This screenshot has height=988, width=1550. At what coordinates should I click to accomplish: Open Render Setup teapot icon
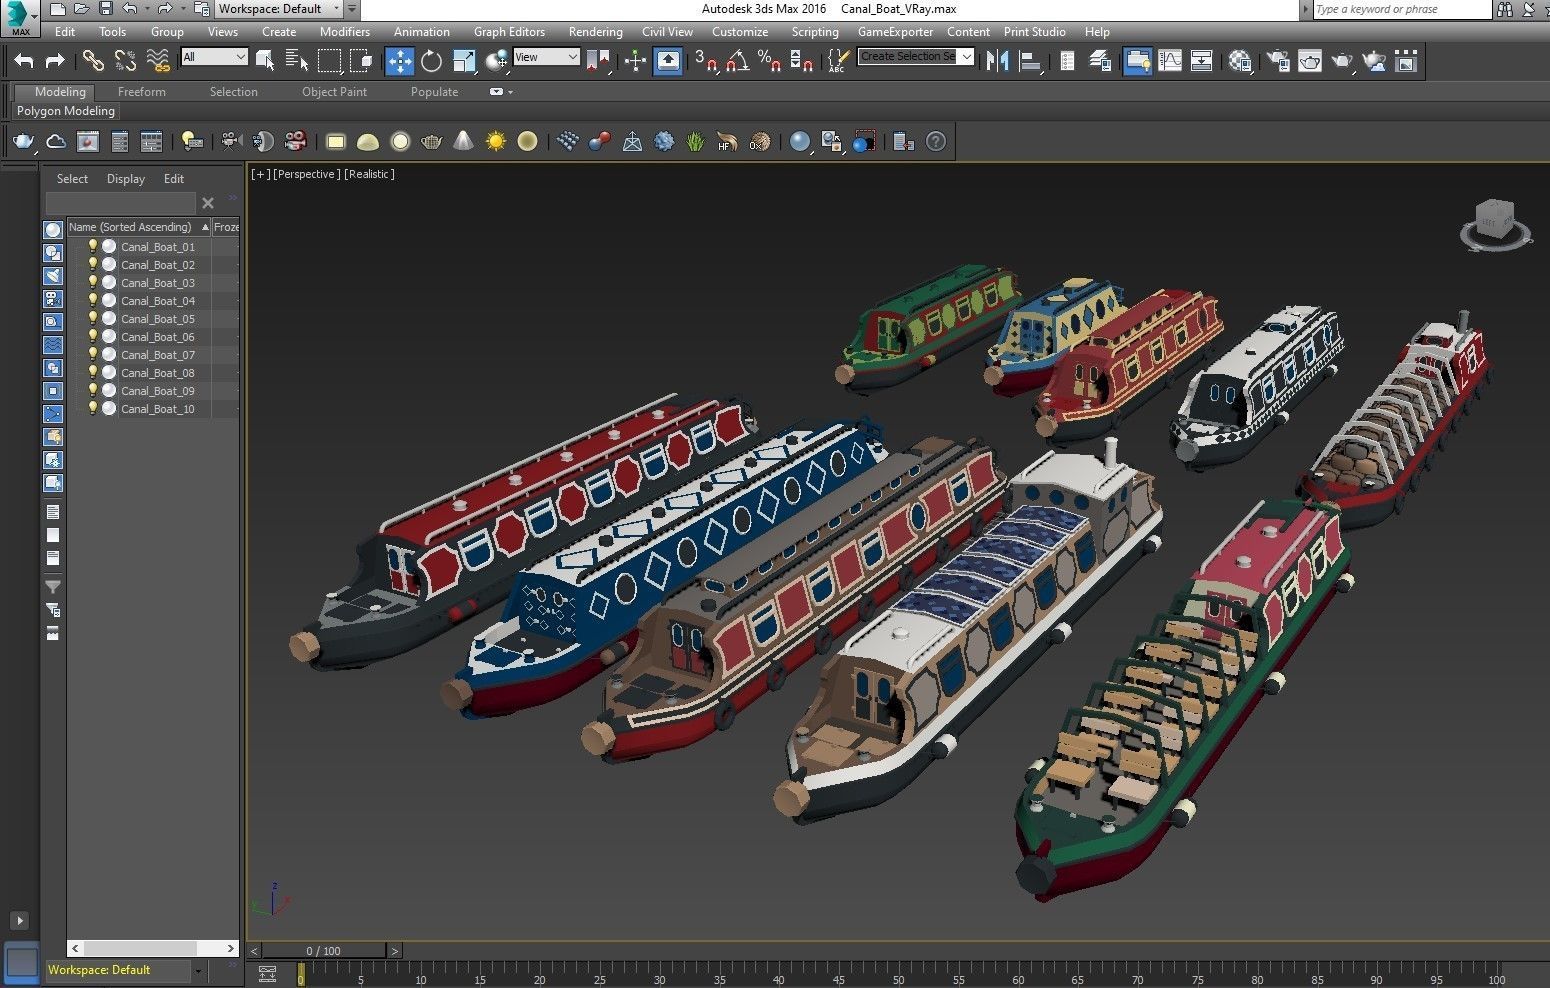pos(1278,61)
